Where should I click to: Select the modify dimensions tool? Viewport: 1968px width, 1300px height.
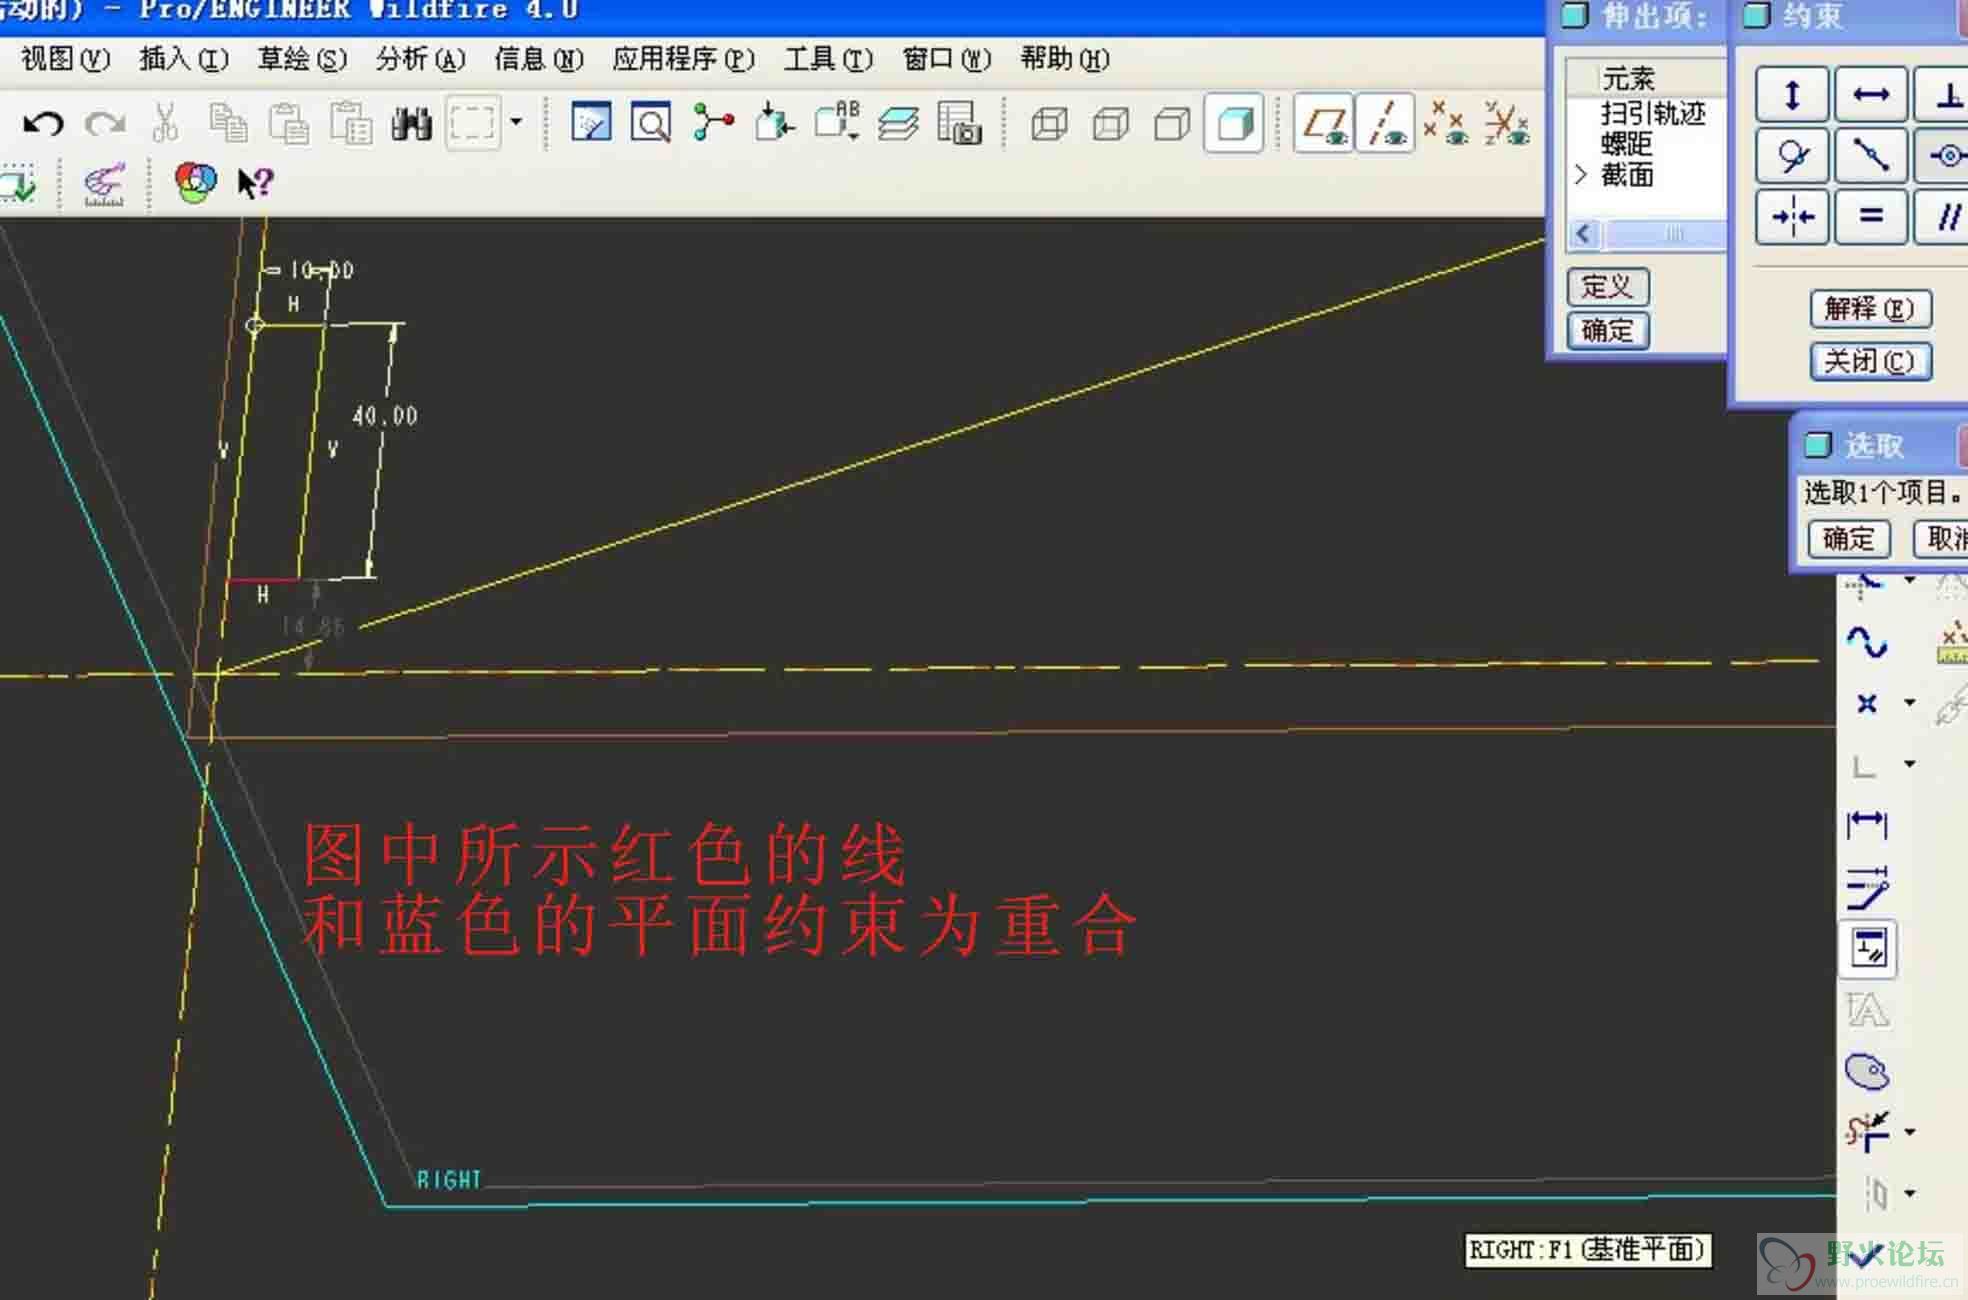[x=1867, y=887]
